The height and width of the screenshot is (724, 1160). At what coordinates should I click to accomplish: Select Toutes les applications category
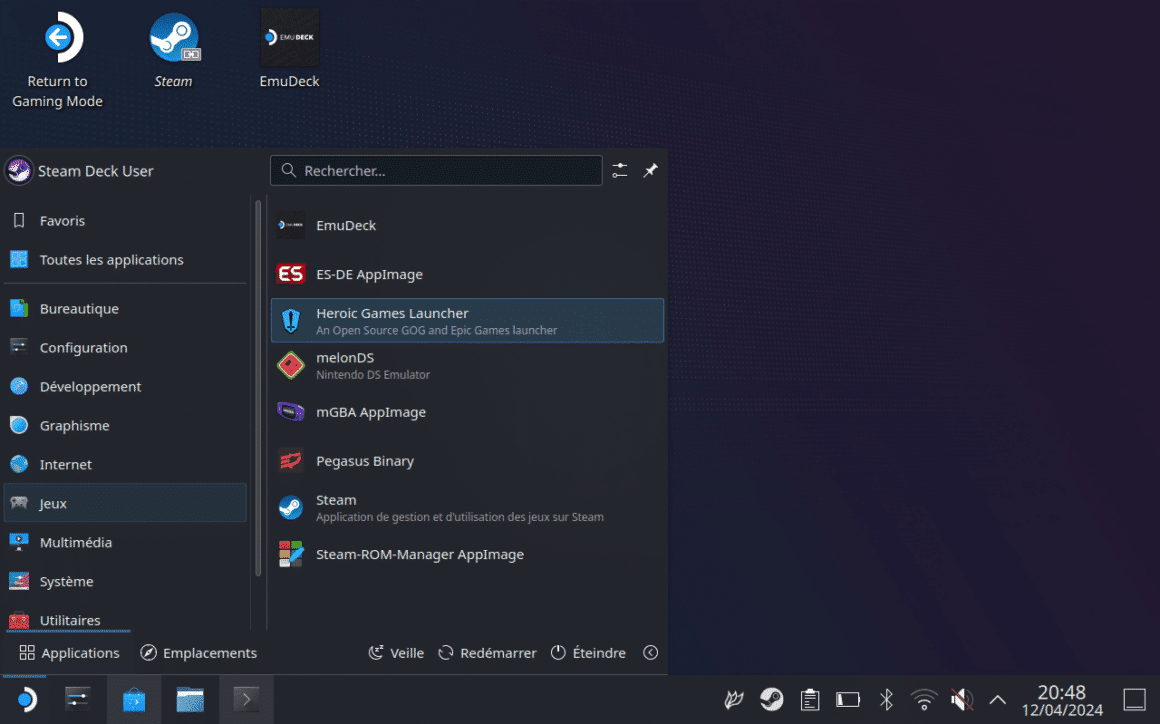[125, 260]
